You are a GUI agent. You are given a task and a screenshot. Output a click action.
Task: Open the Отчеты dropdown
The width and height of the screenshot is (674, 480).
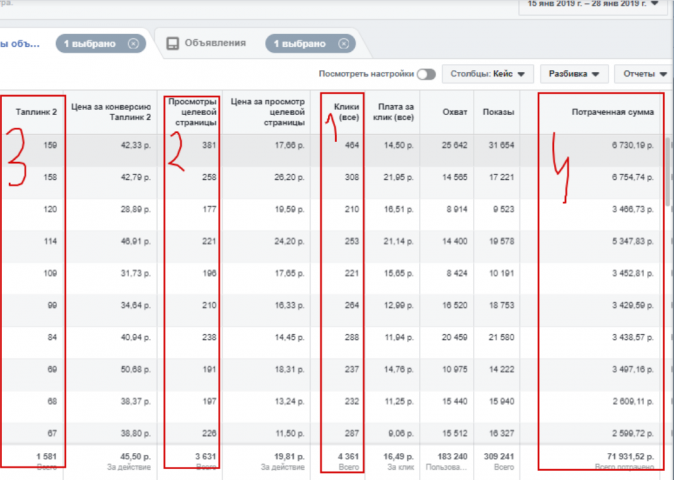pyautogui.click(x=644, y=74)
